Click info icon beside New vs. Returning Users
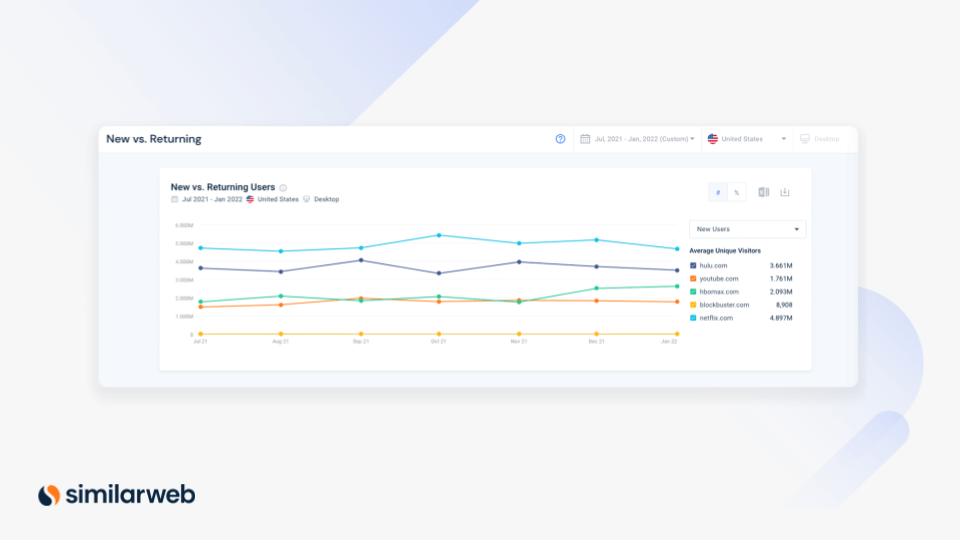960x540 pixels. pyautogui.click(x=283, y=188)
